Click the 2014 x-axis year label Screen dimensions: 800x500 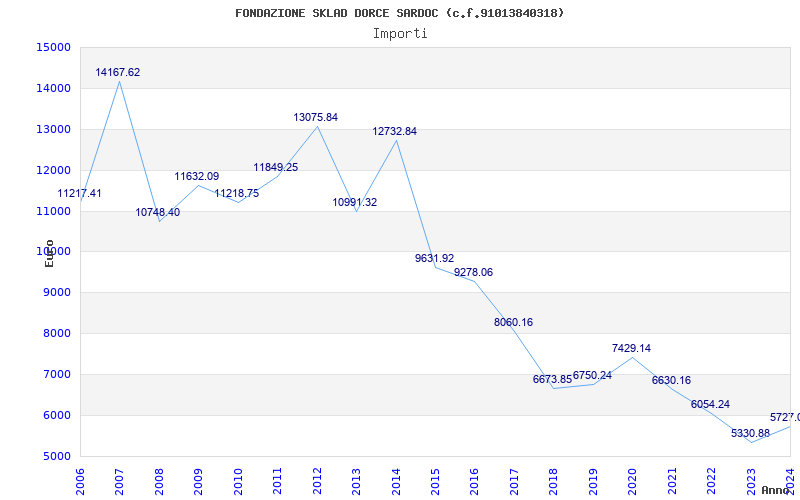(x=396, y=481)
